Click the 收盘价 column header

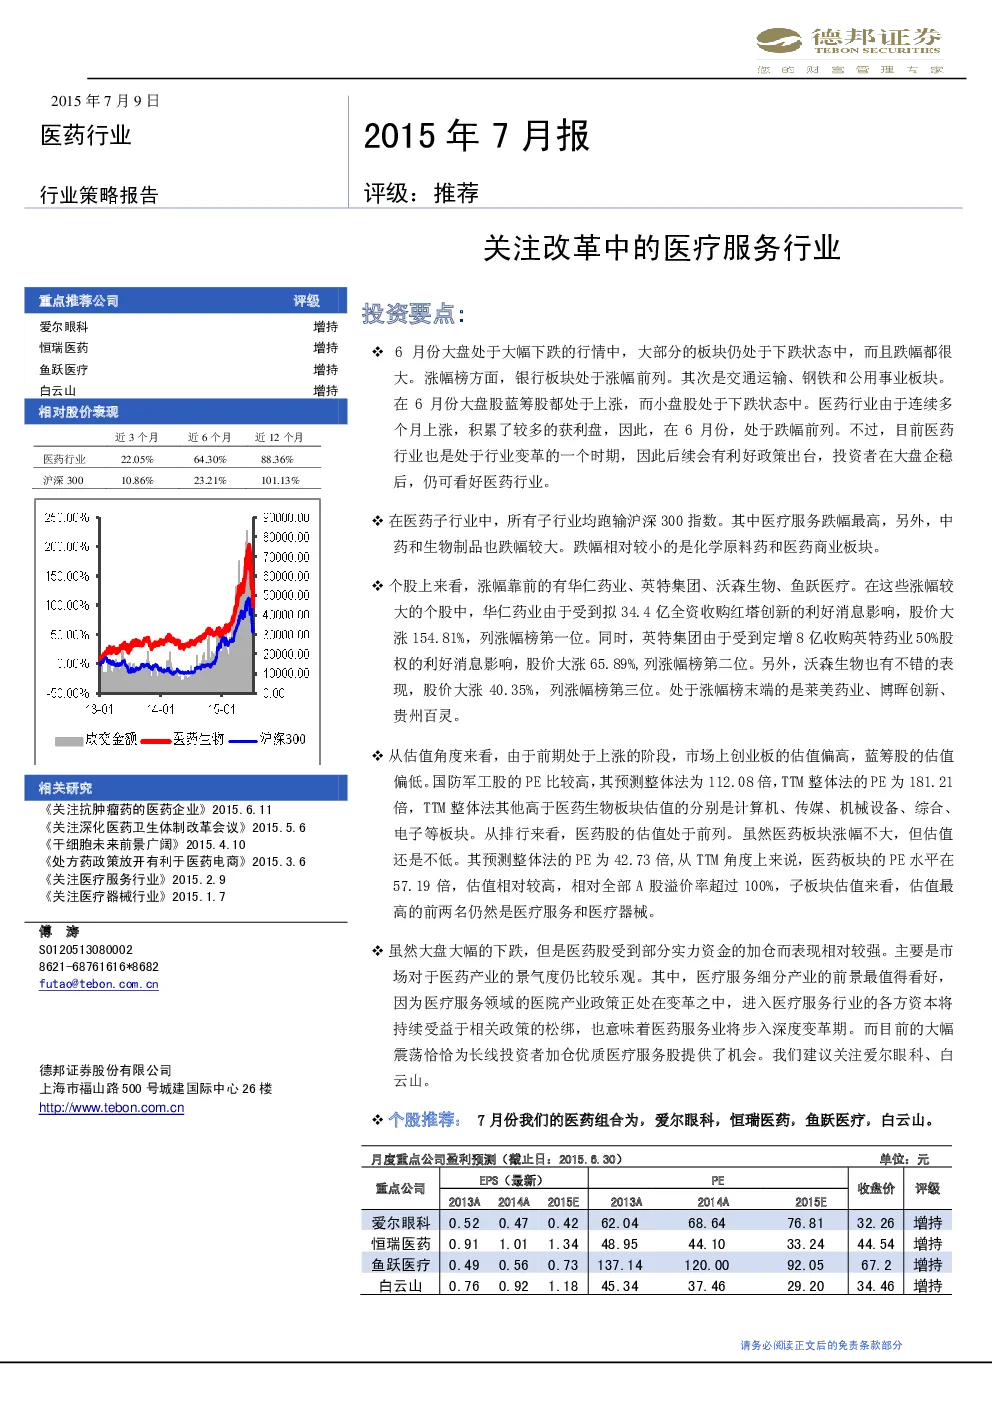(876, 1188)
